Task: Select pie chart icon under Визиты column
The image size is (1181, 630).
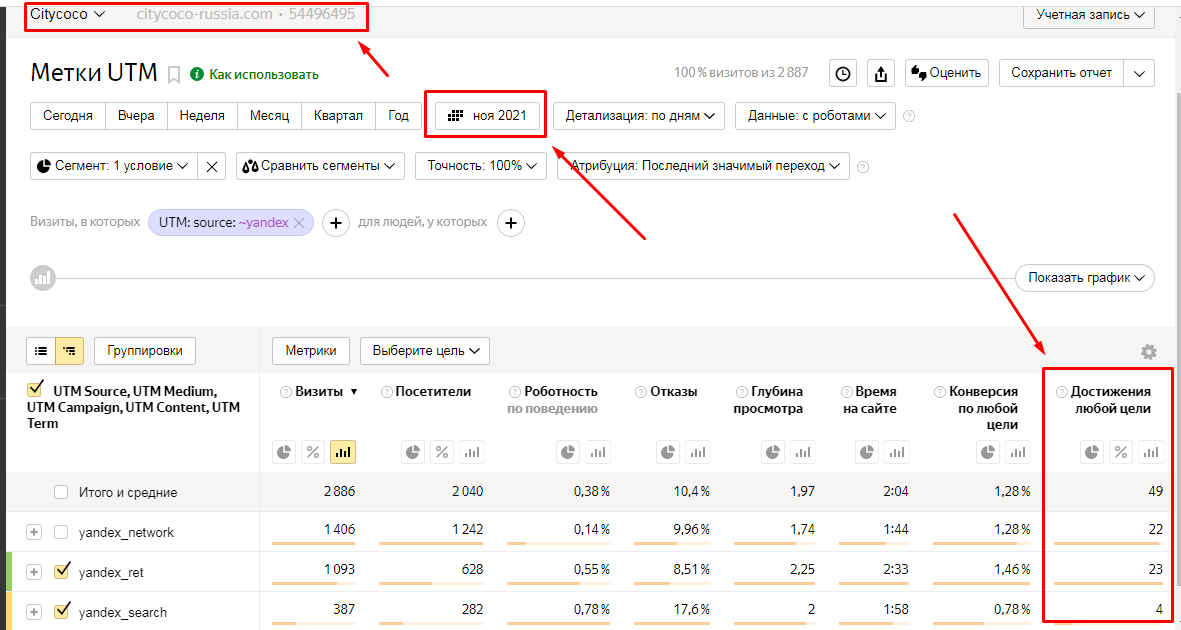Action: coord(285,453)
